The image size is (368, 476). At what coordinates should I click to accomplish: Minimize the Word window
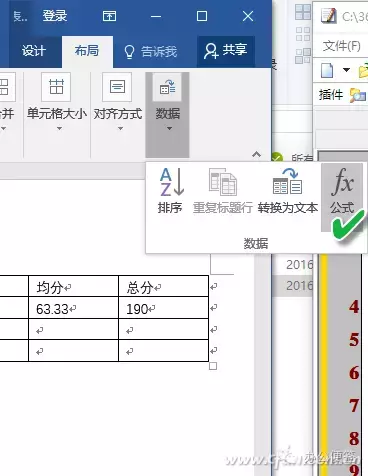[x=156, y=16]
